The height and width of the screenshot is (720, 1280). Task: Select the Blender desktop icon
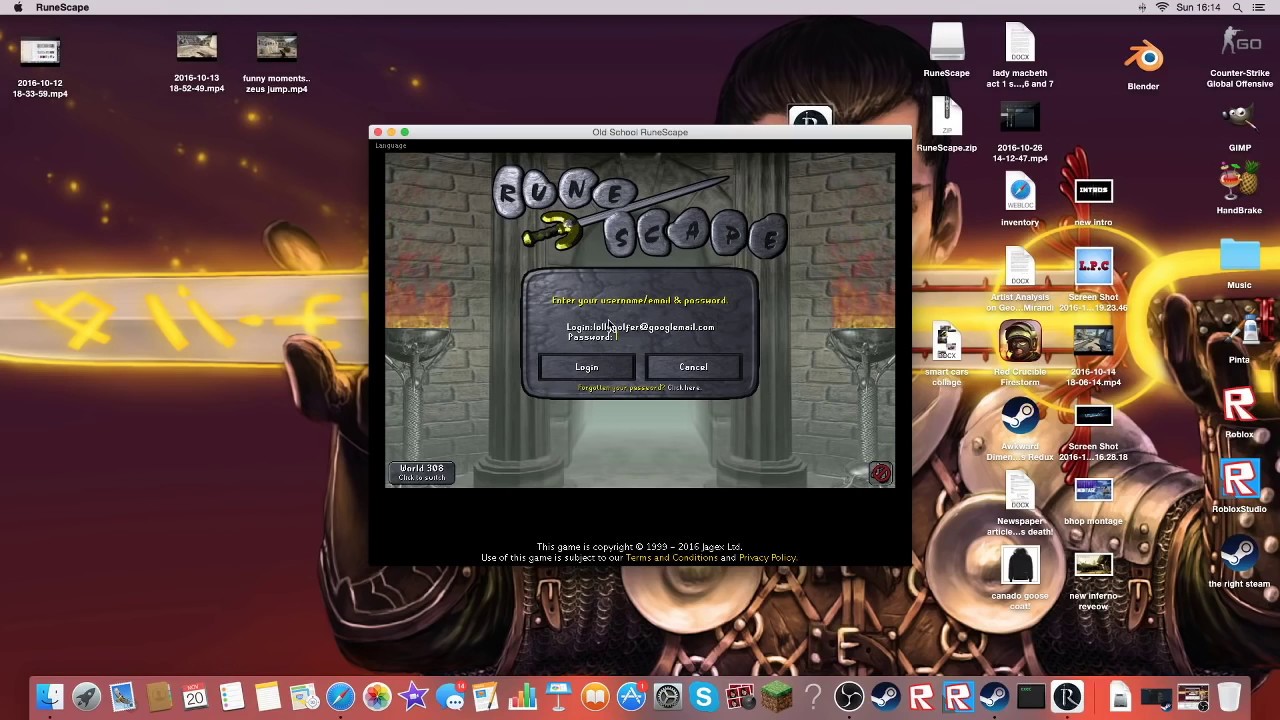[1143, 64]
